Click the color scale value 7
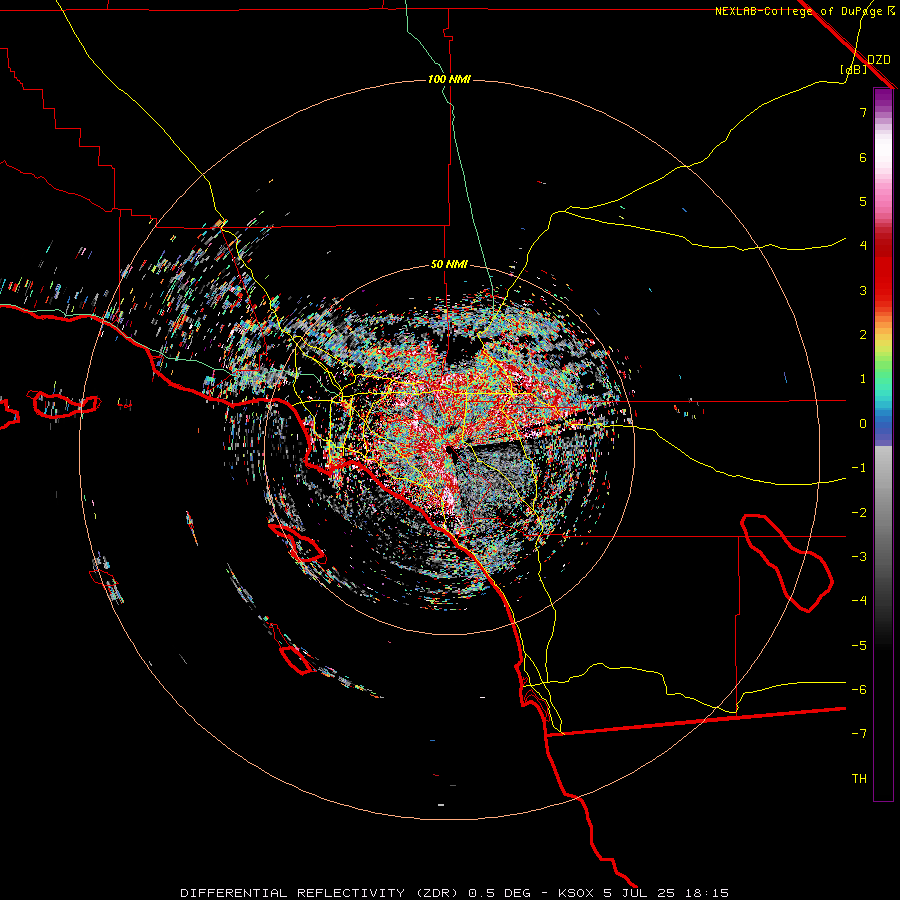 [863, 112]
